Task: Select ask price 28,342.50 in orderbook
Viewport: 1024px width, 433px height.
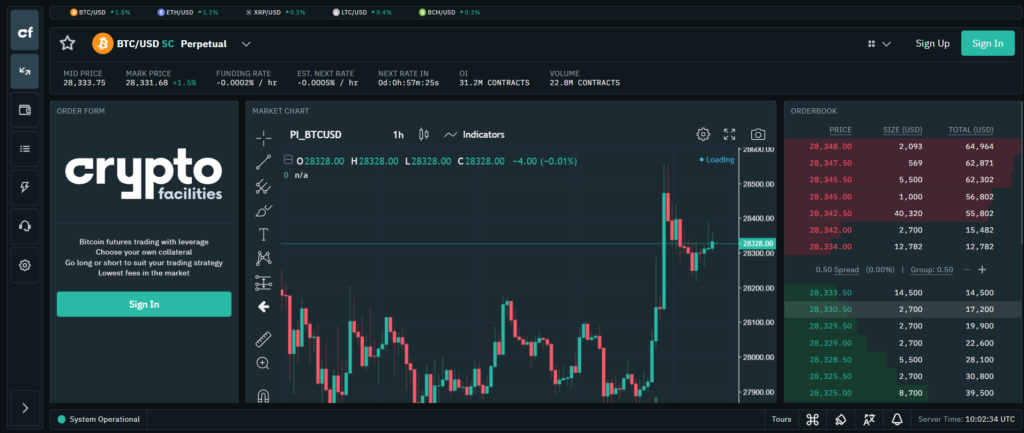Action: (831, 213)
